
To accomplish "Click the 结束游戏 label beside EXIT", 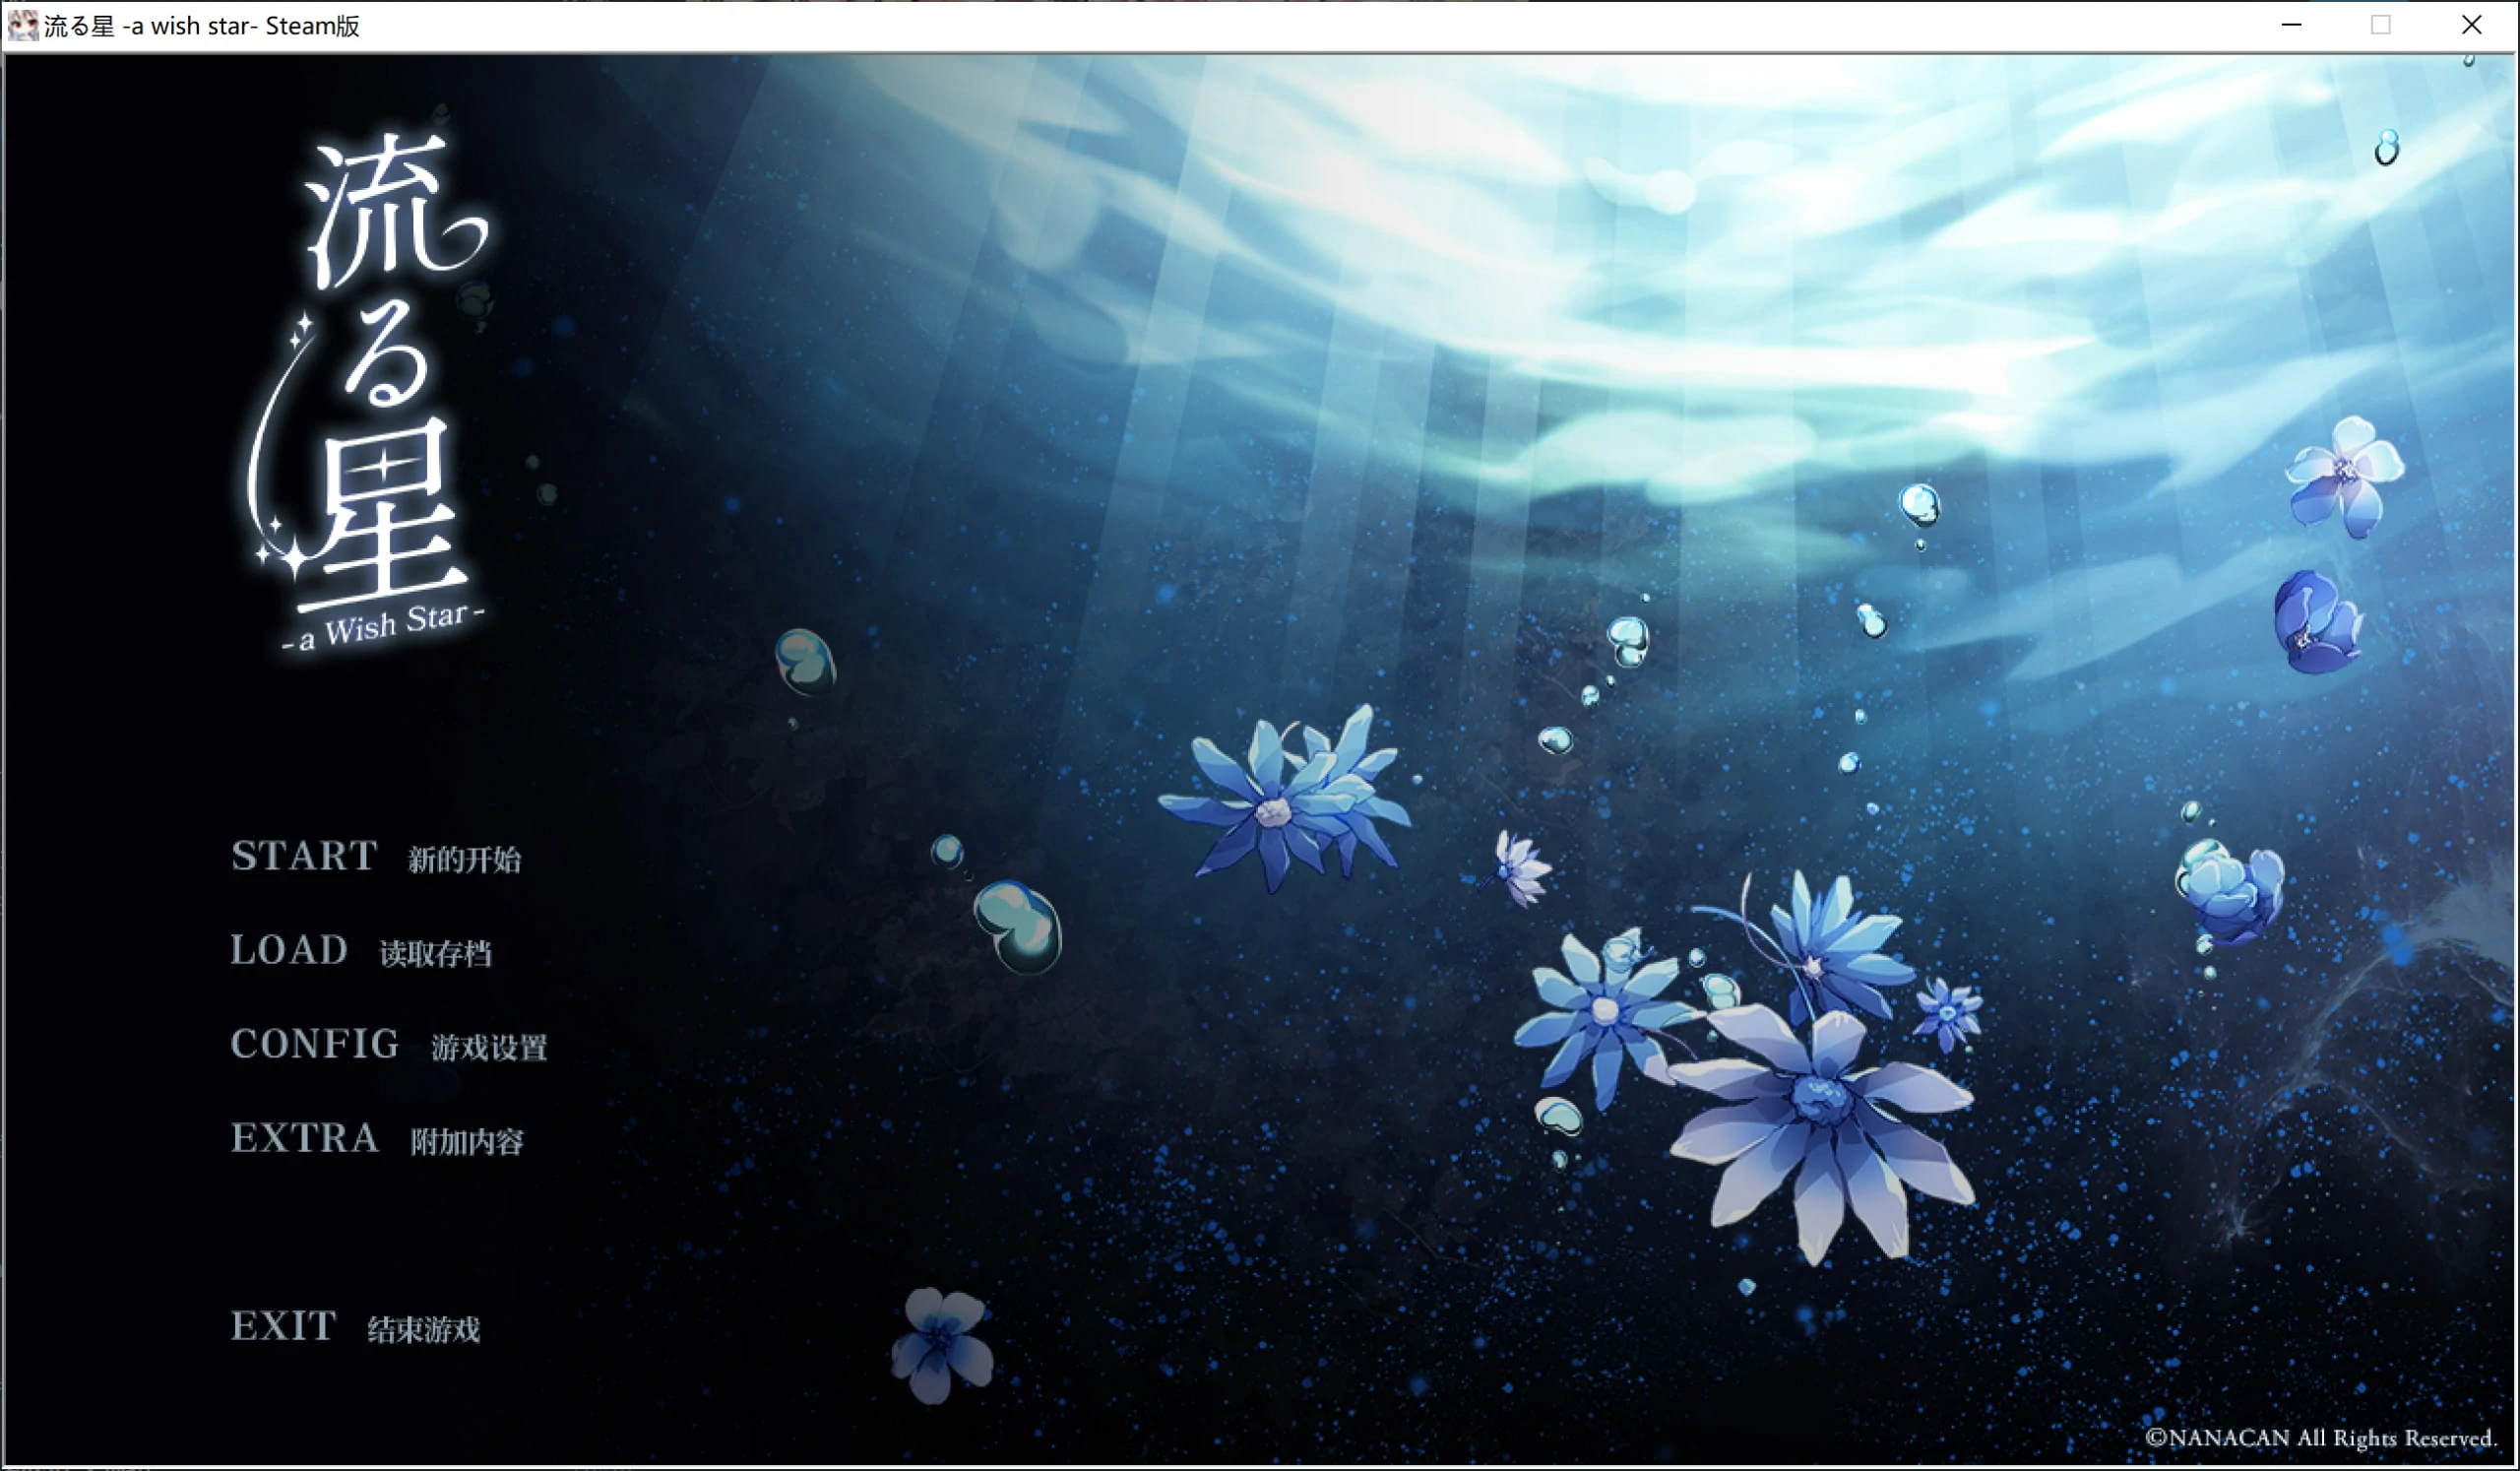I will 424,1330.
